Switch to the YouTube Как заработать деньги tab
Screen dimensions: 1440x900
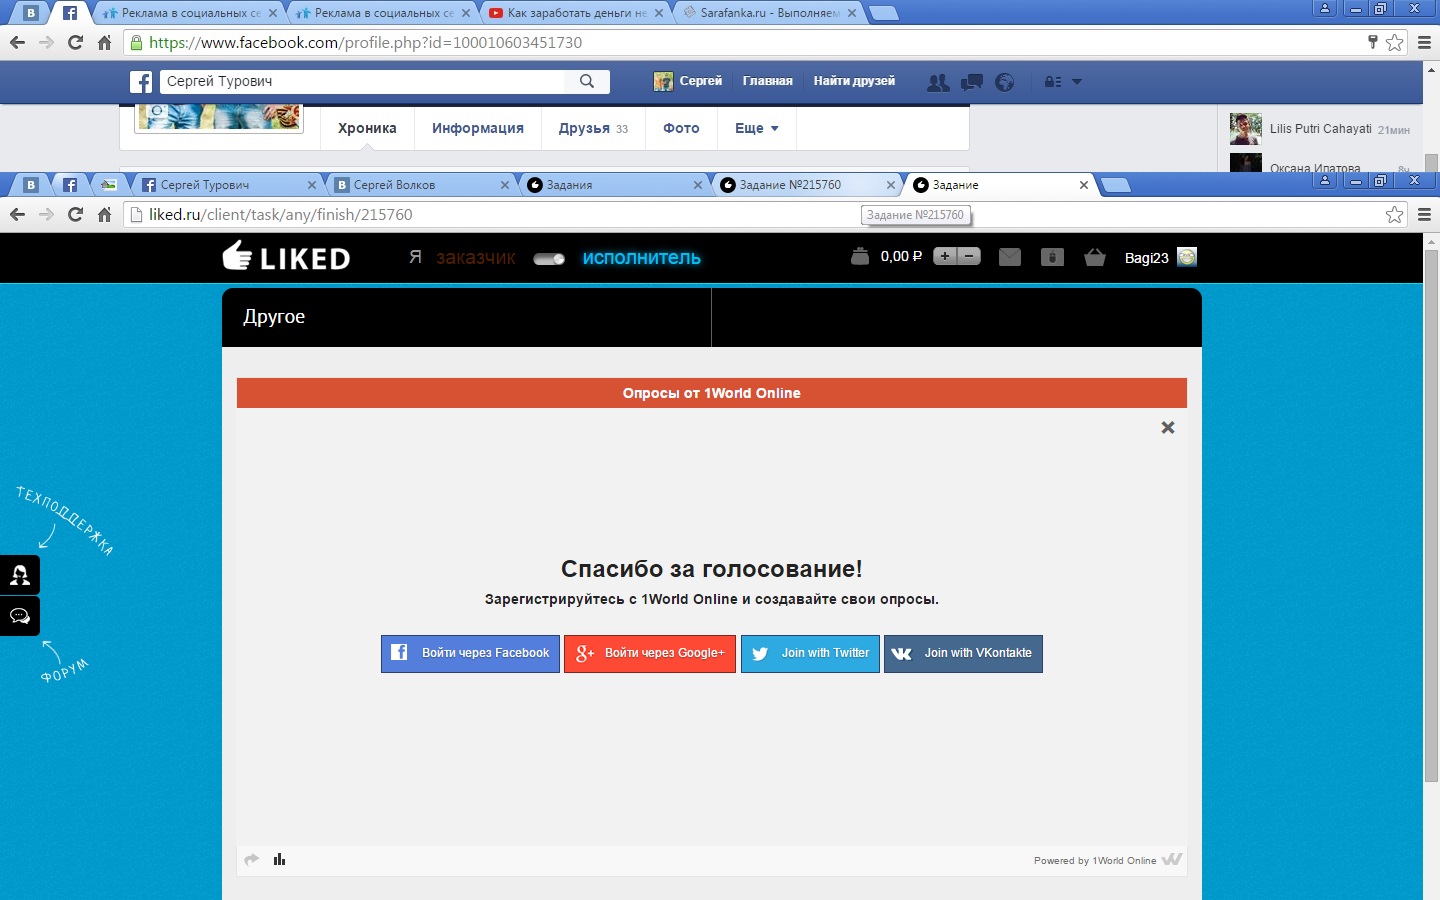point(575,13)
